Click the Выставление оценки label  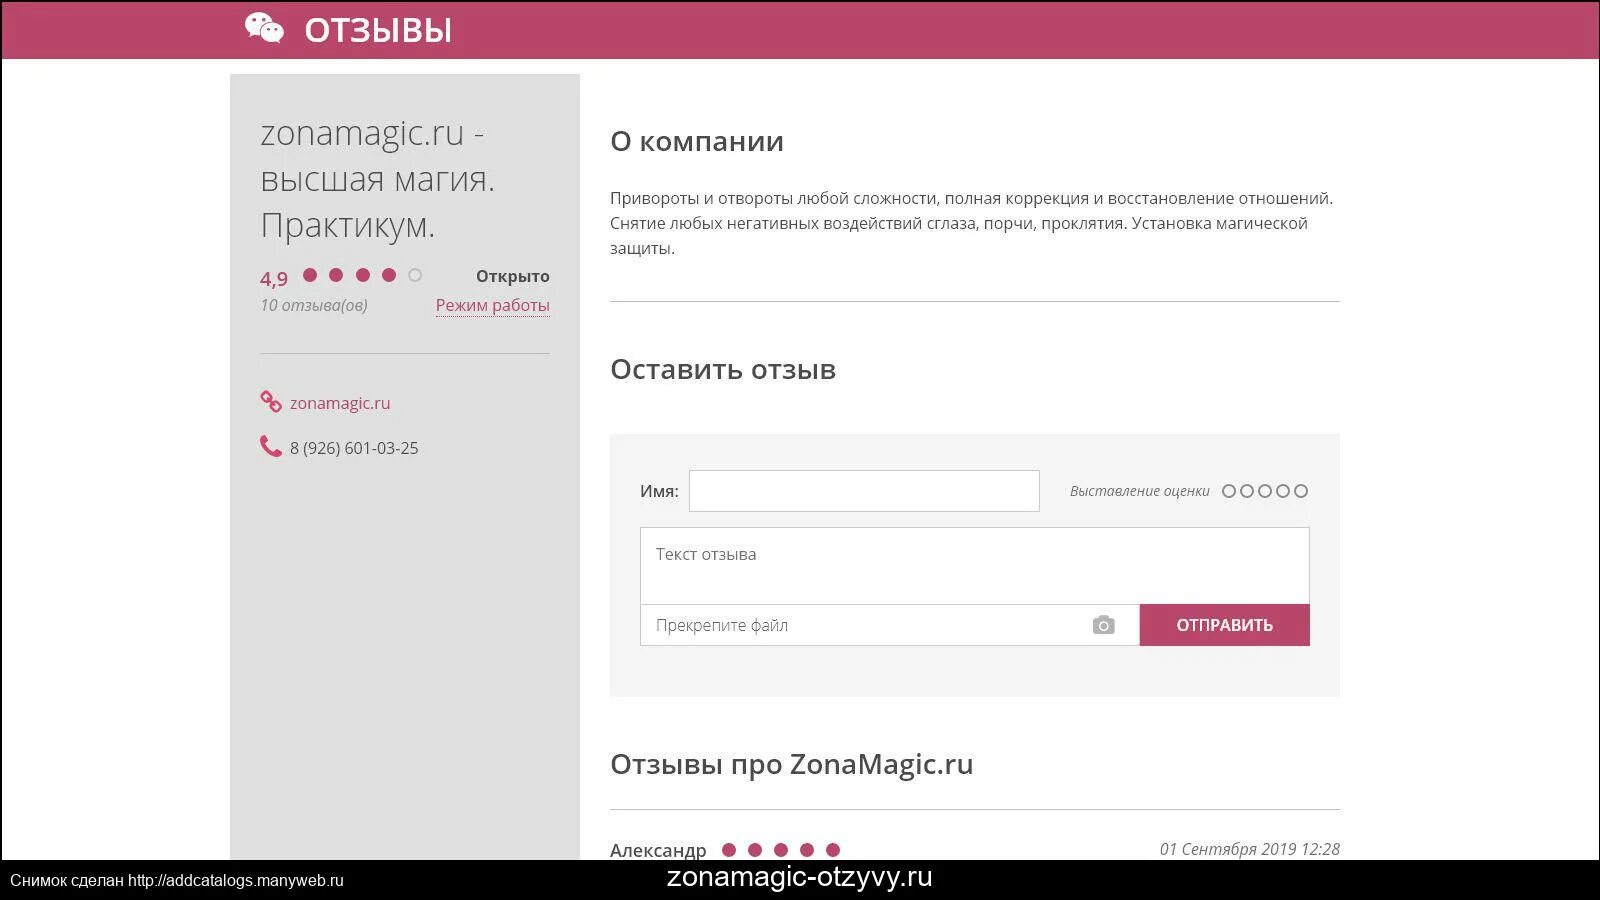click(x=1139, y=491)
